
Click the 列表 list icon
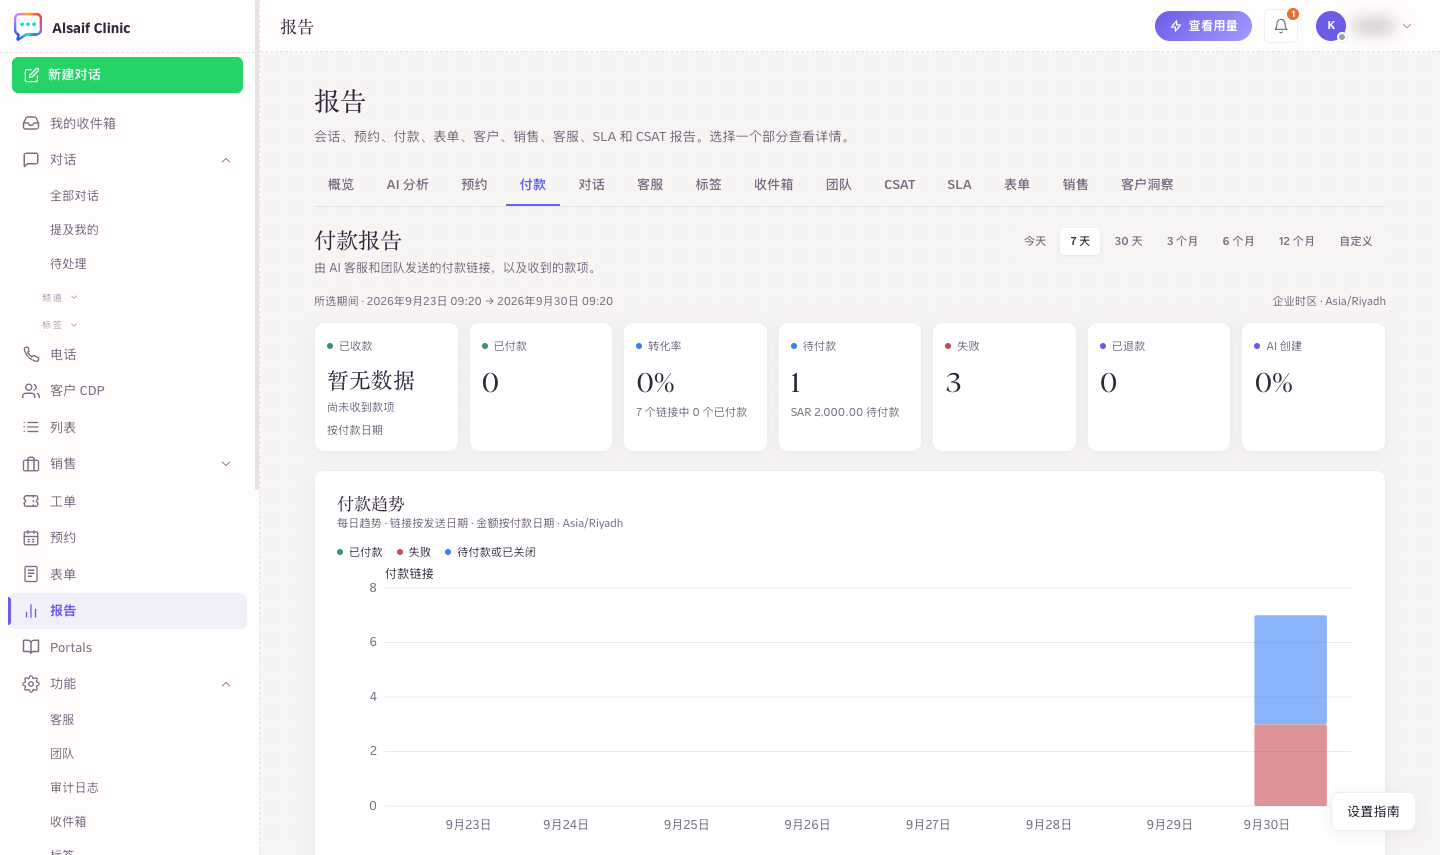[x=31, y=427]
